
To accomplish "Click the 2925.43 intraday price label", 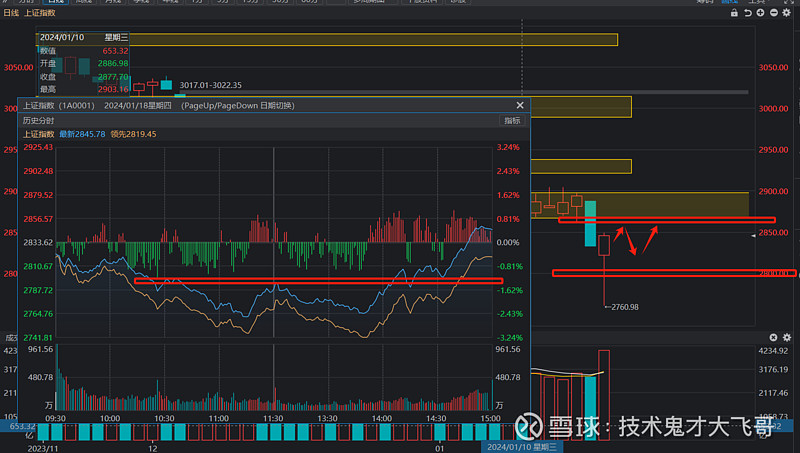I will coord(38,147).
